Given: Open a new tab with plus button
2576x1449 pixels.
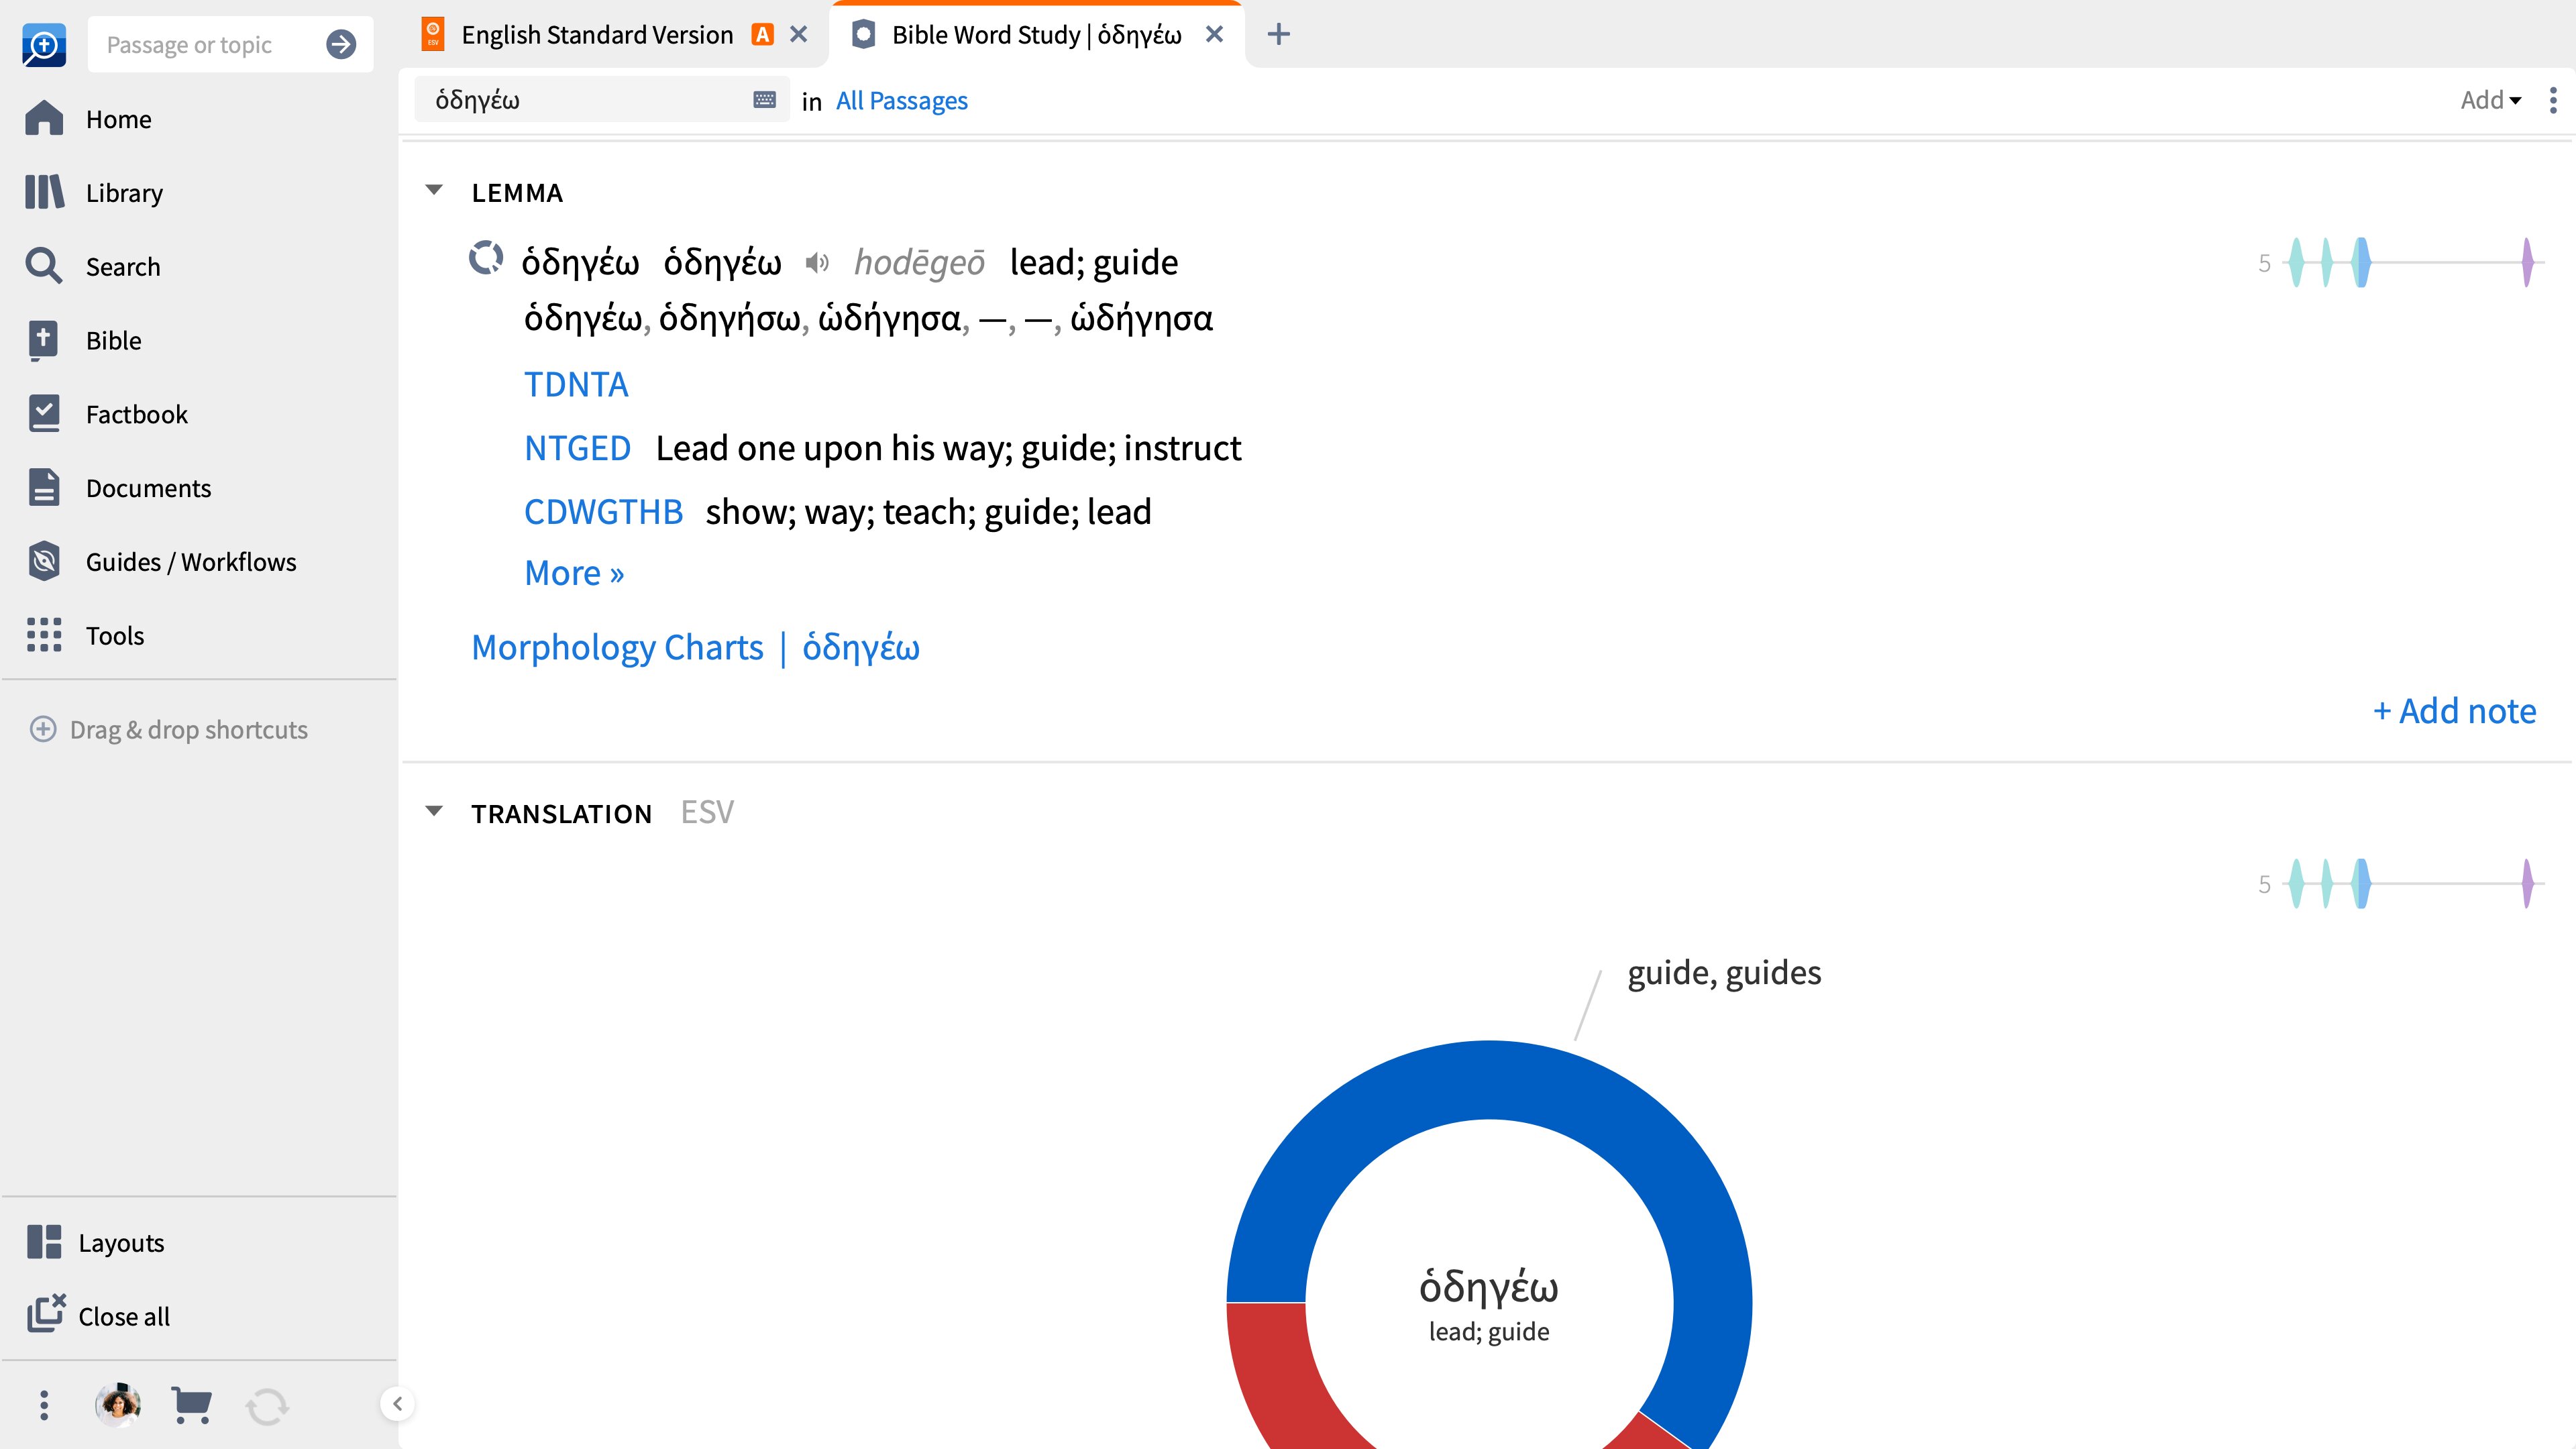Looking at the screenshot, I should click(x=1278, y=34).
